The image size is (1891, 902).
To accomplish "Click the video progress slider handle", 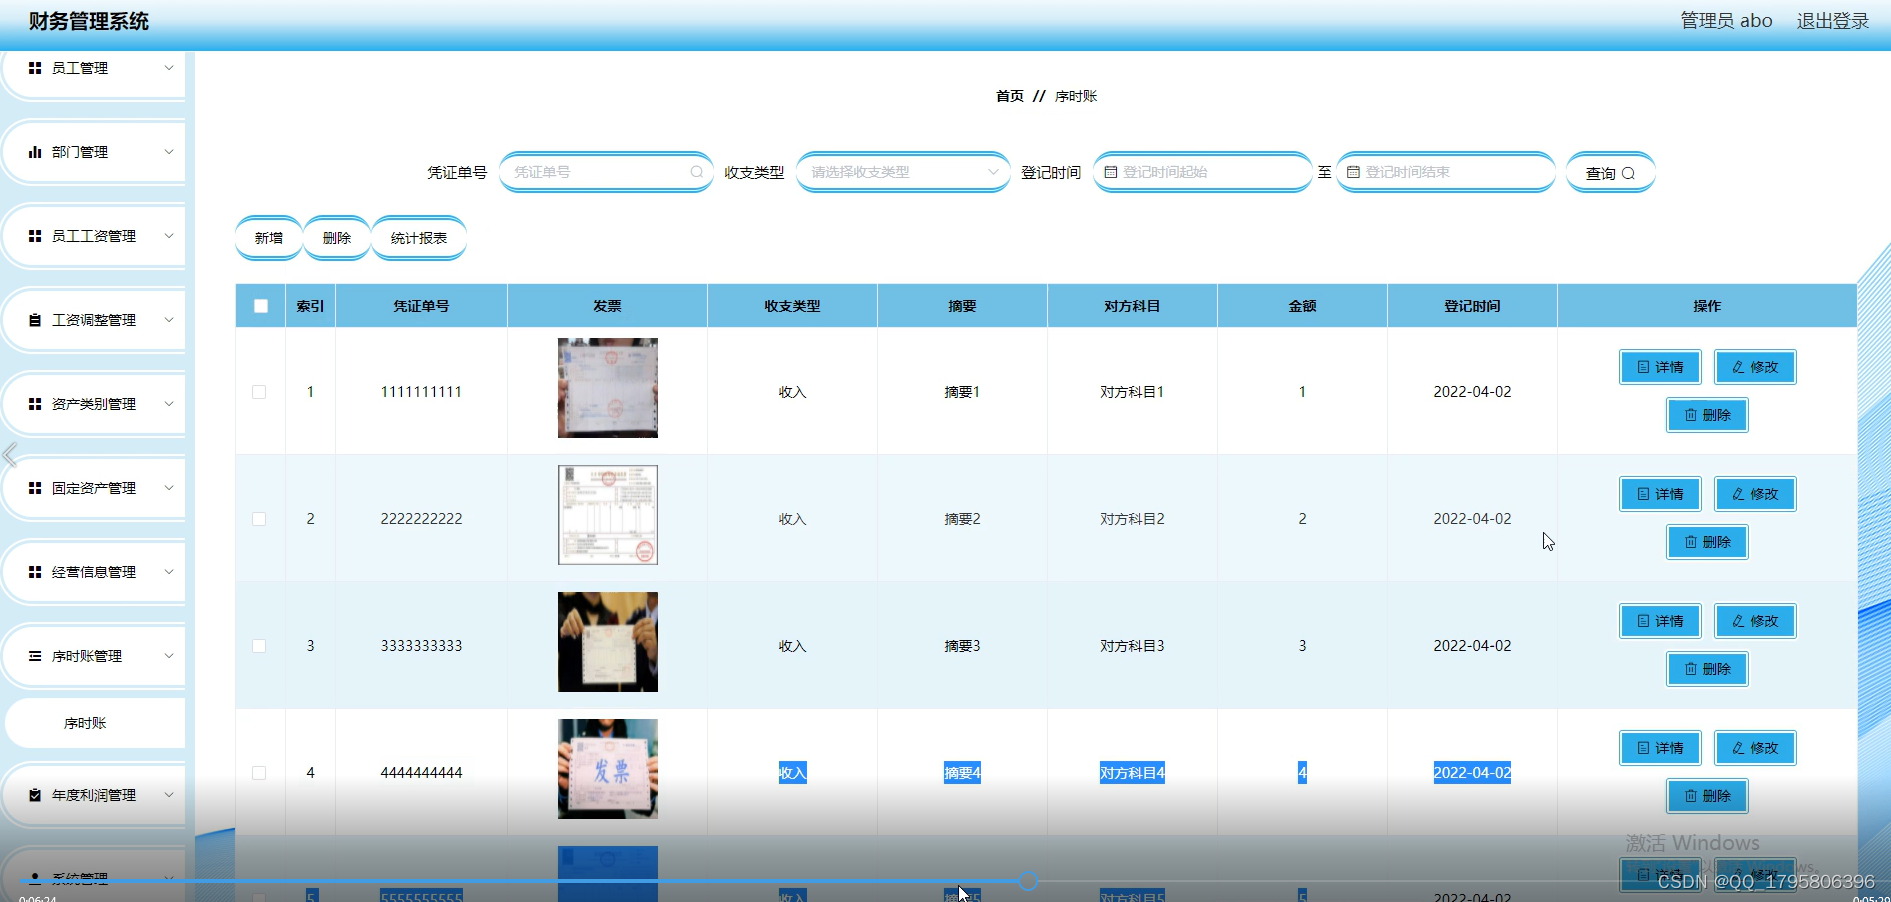I will [1028, 881].
